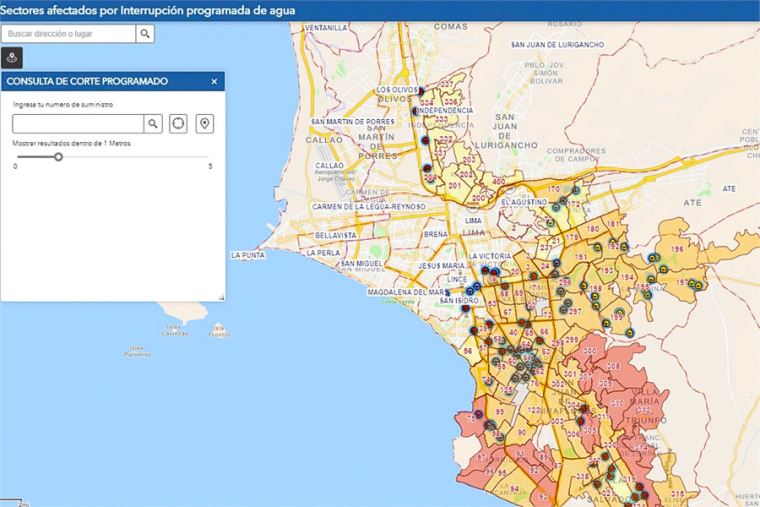The height and width of the screenshot is (507, 760).
Task: Click the marker next to Los Olivos label
Action: pyautogui.click(x=422, y=91)
